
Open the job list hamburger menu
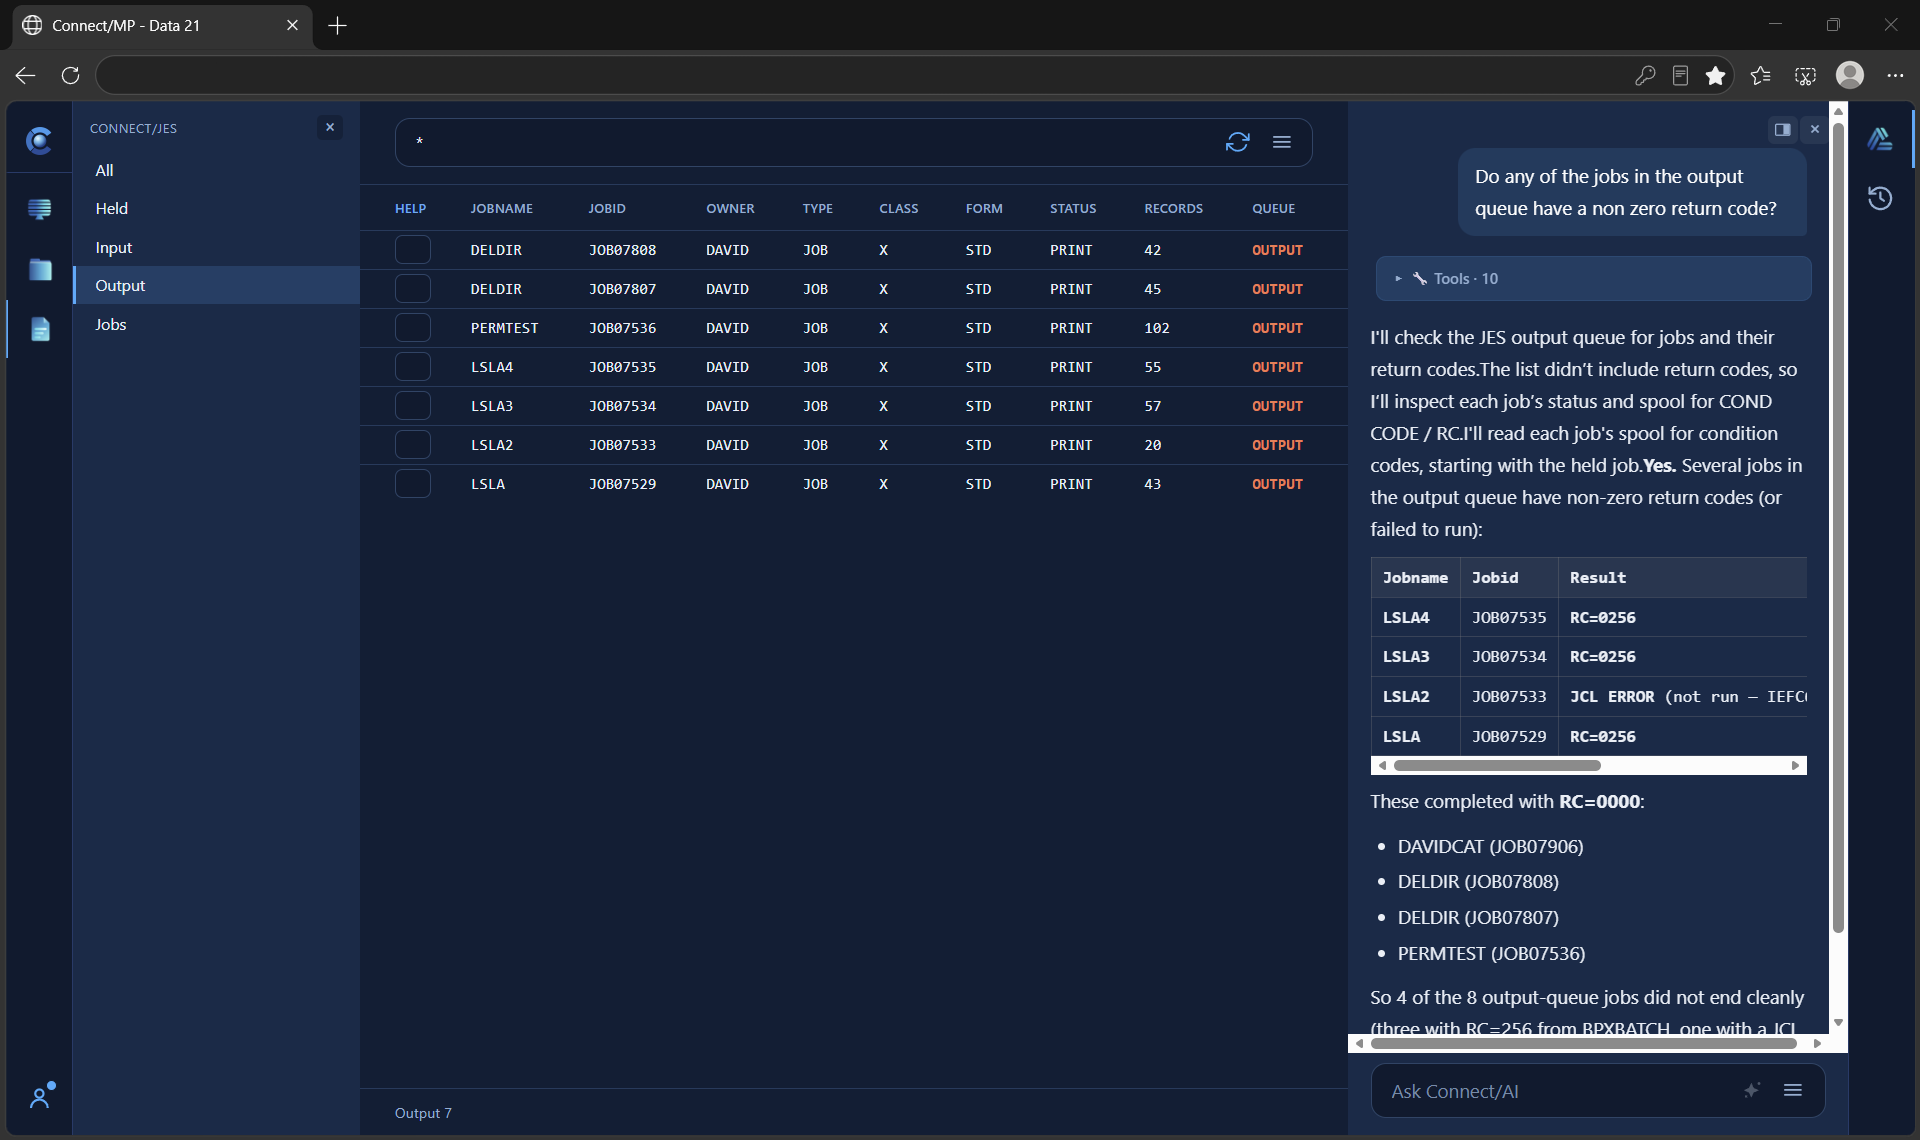point(1282,142)
